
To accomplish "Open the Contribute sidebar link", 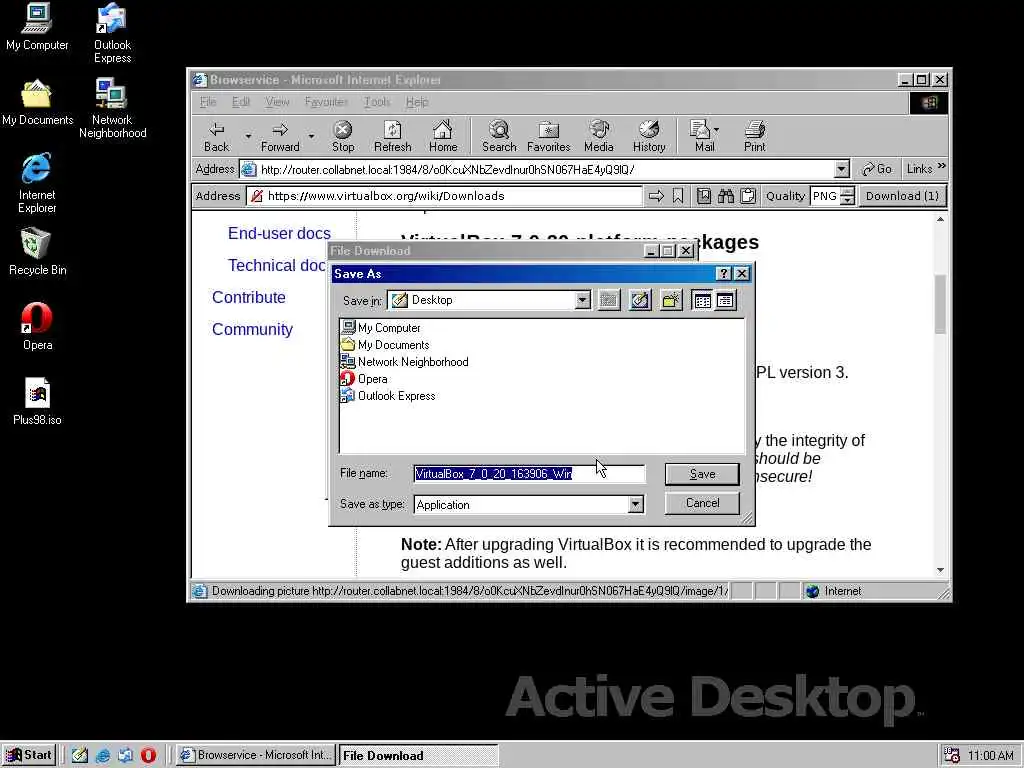I will click(x=249, y=297).
